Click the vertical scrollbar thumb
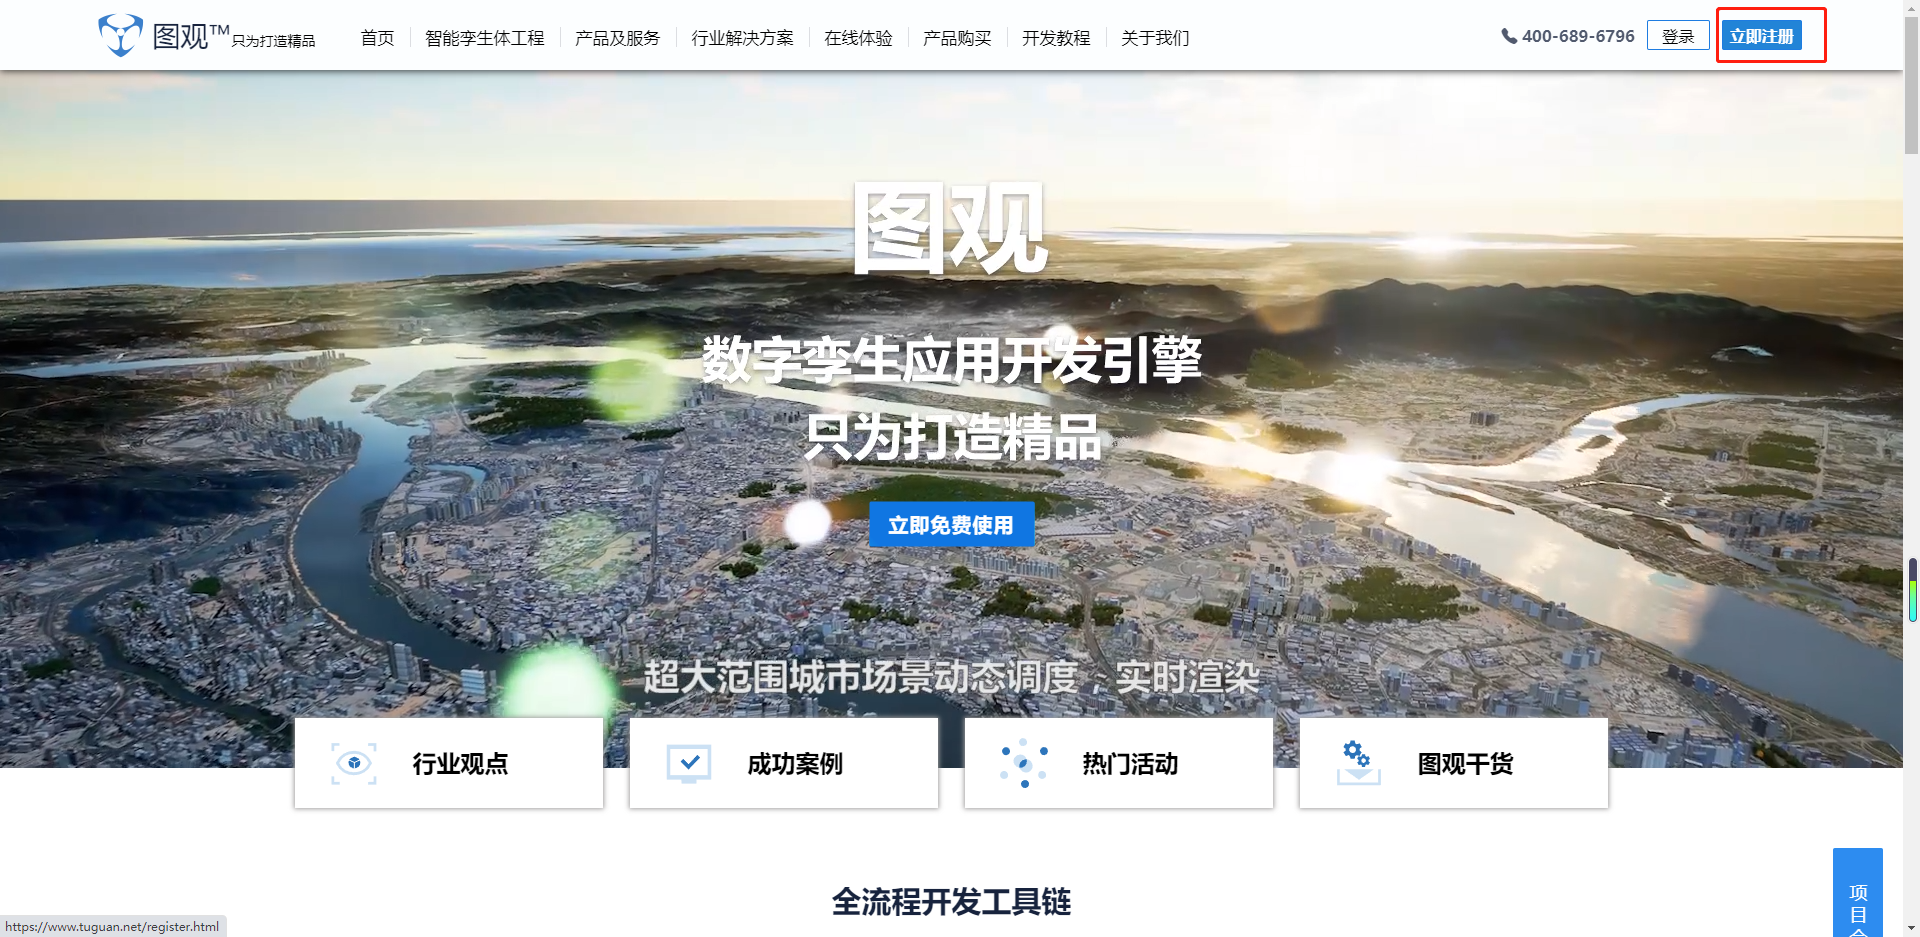1920x937 pixels. tap(1911, 87)
